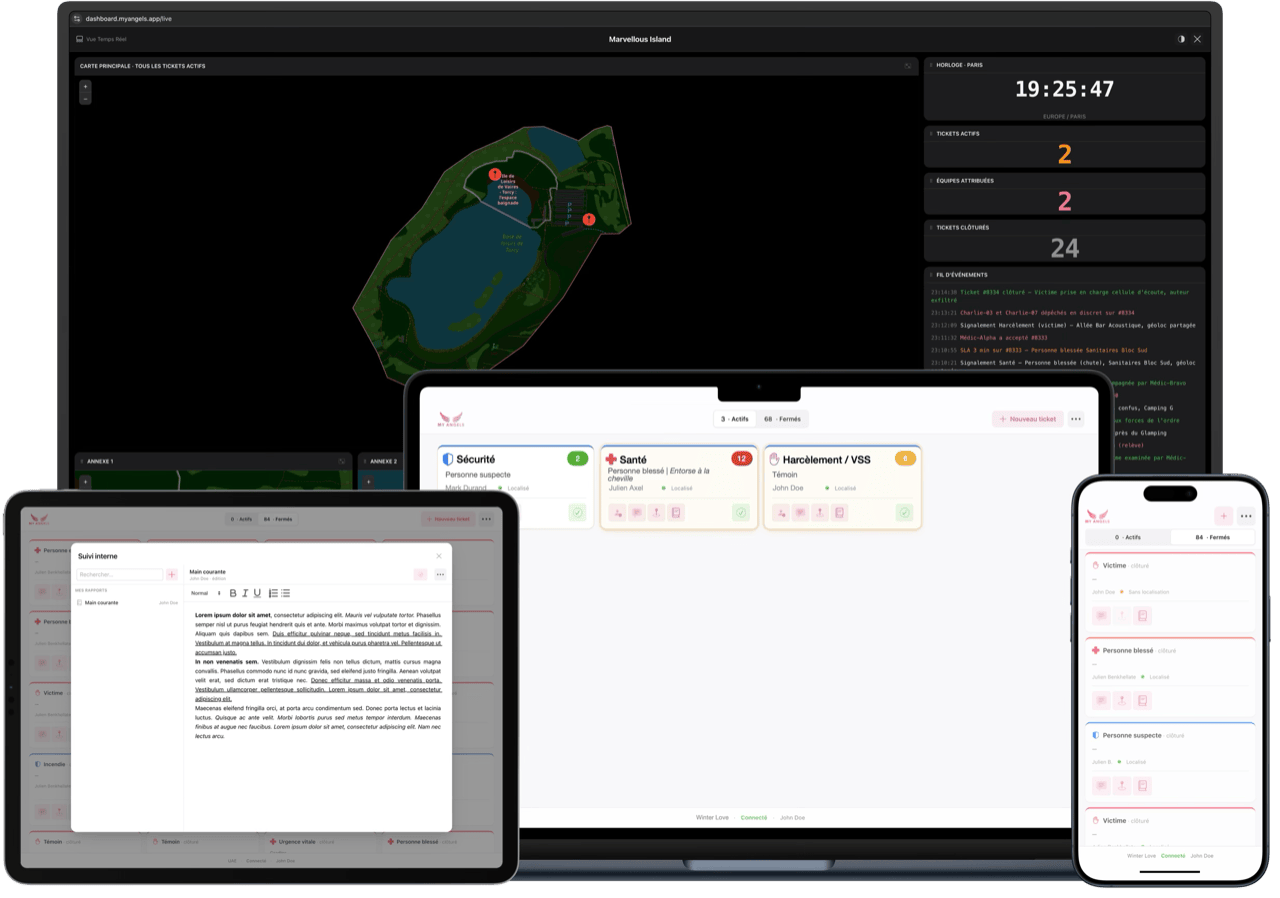The height and width of the screenshot is (898, 1280).
Task: Insert a bulleted list in editor
Action: pyautogui.click(x=286, y=593)
